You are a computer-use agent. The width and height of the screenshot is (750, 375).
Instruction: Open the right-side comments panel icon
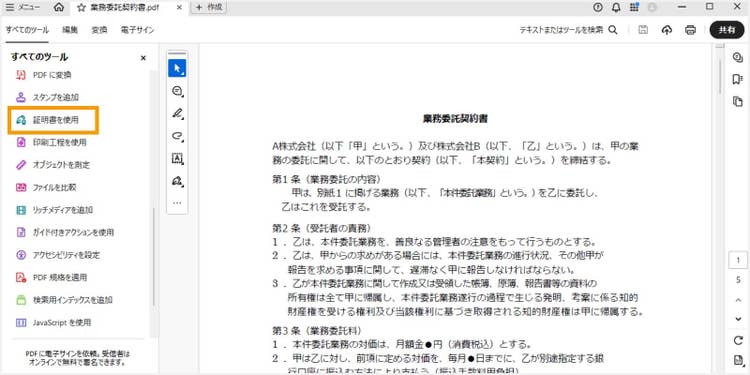coord(738,57)
